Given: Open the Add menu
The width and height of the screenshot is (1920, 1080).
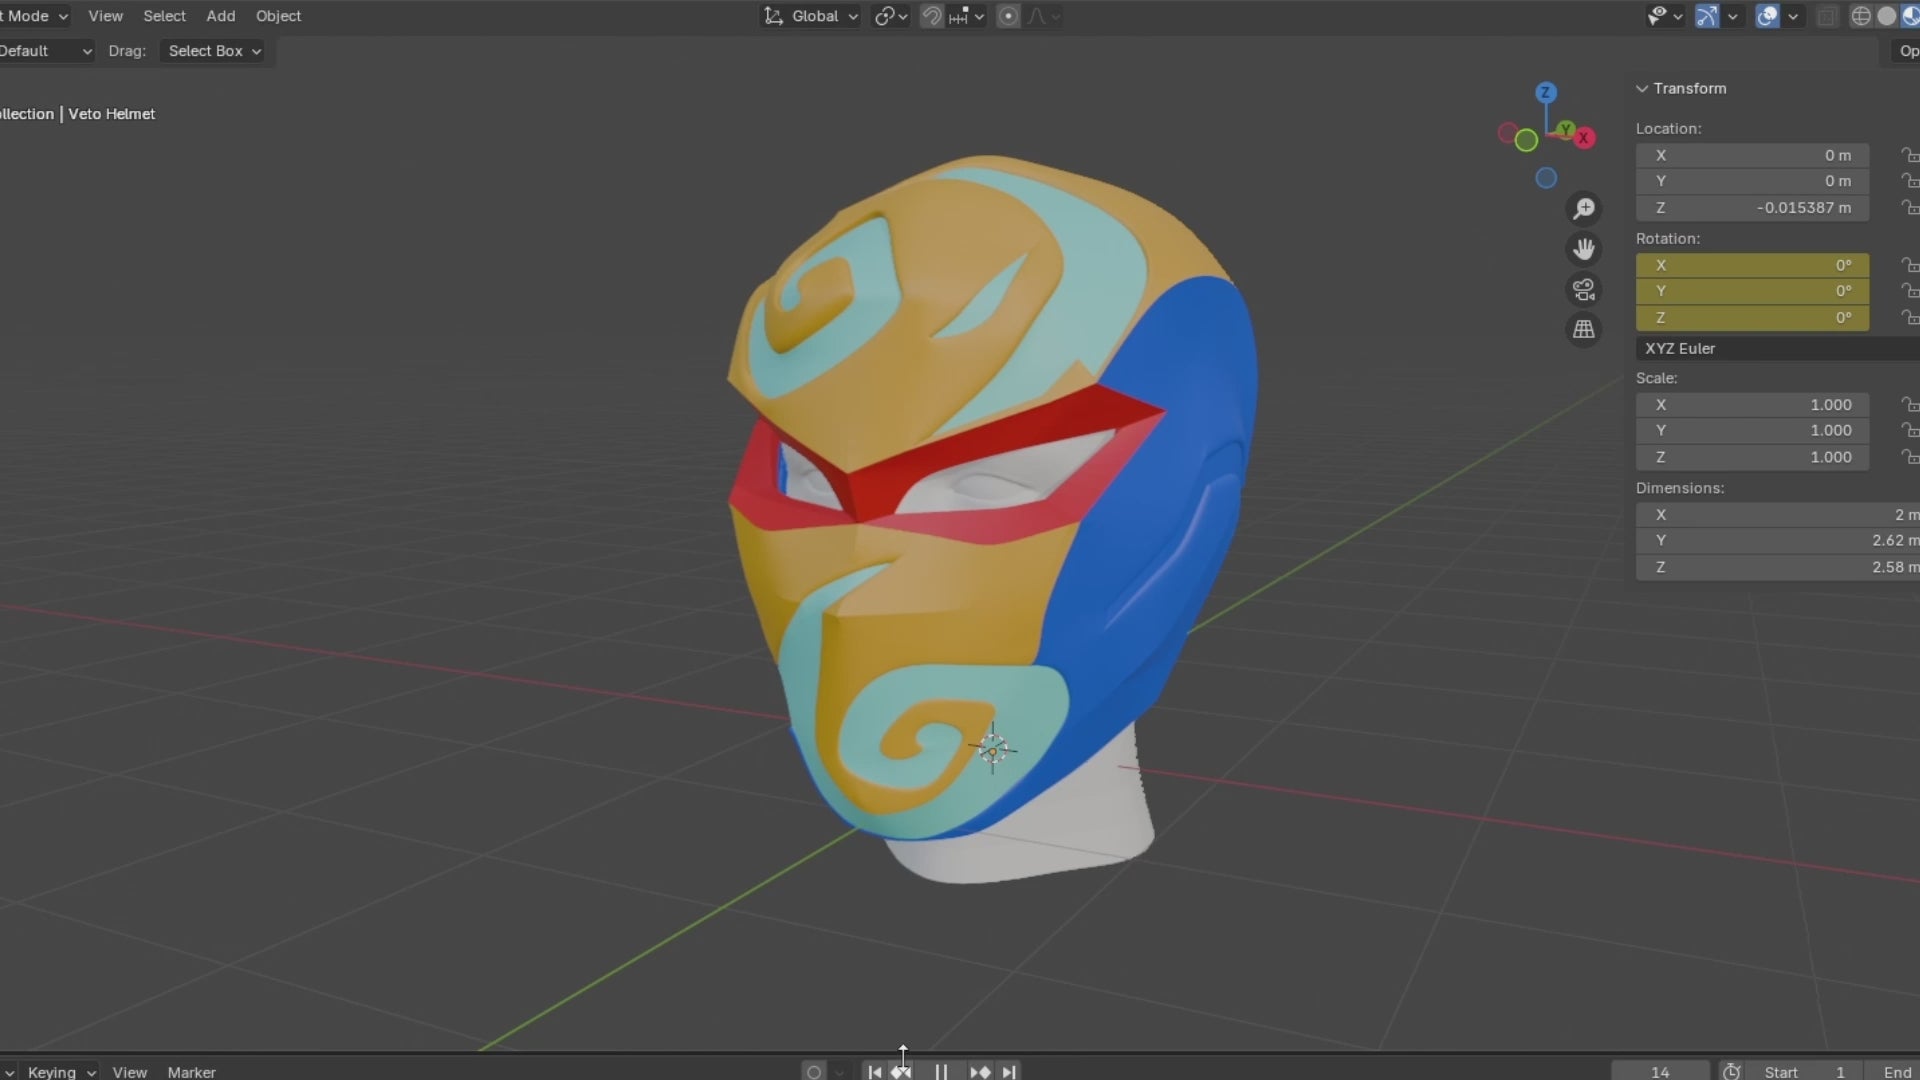Looking at the screenshot, I should pyautogui.click(x=220, y=16).
